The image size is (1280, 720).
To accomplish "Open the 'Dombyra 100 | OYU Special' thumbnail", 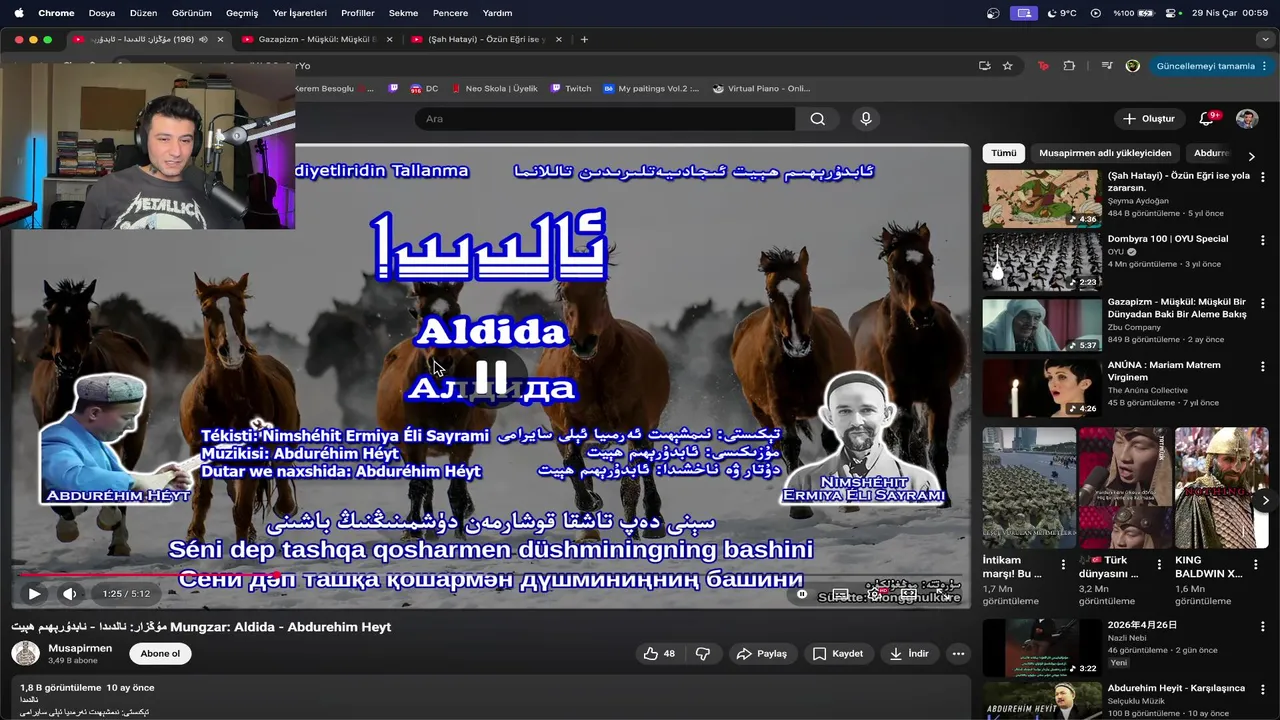I will coord(1041,261).
